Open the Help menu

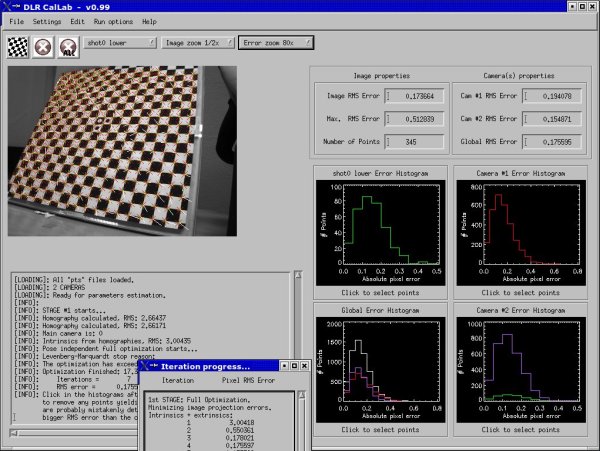coord(149,21)
